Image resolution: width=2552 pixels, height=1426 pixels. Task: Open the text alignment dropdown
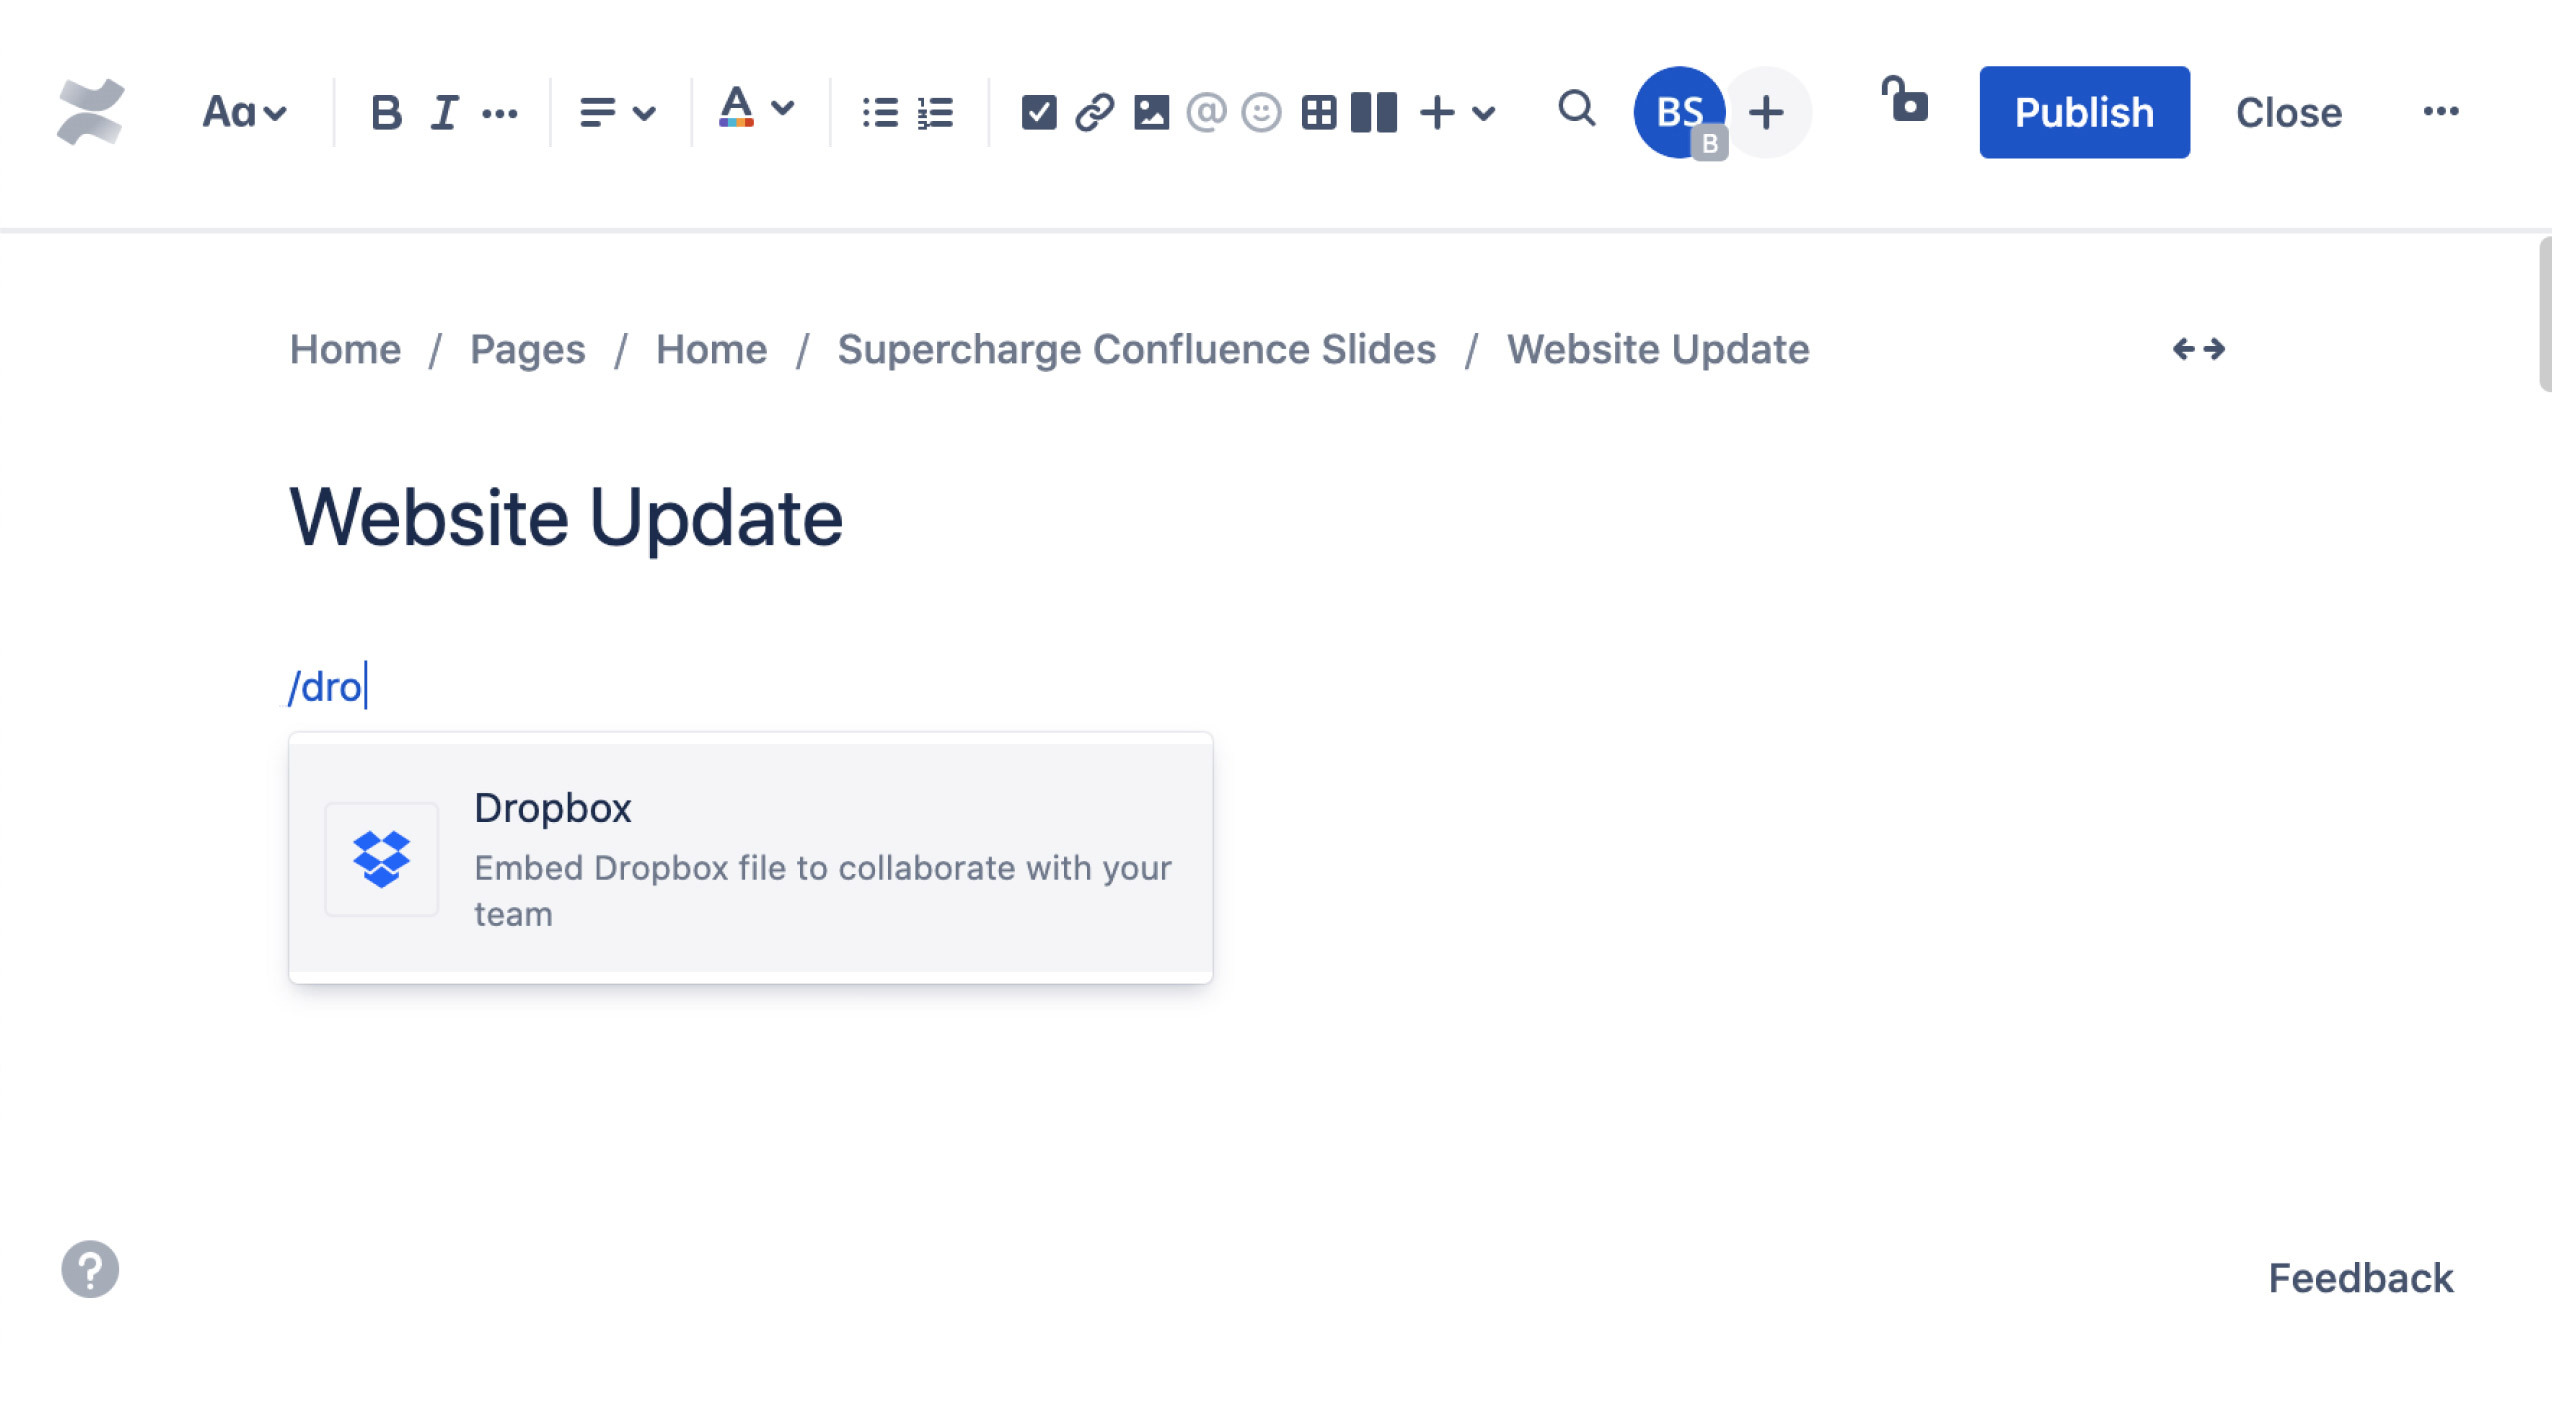tap(613, 112)
